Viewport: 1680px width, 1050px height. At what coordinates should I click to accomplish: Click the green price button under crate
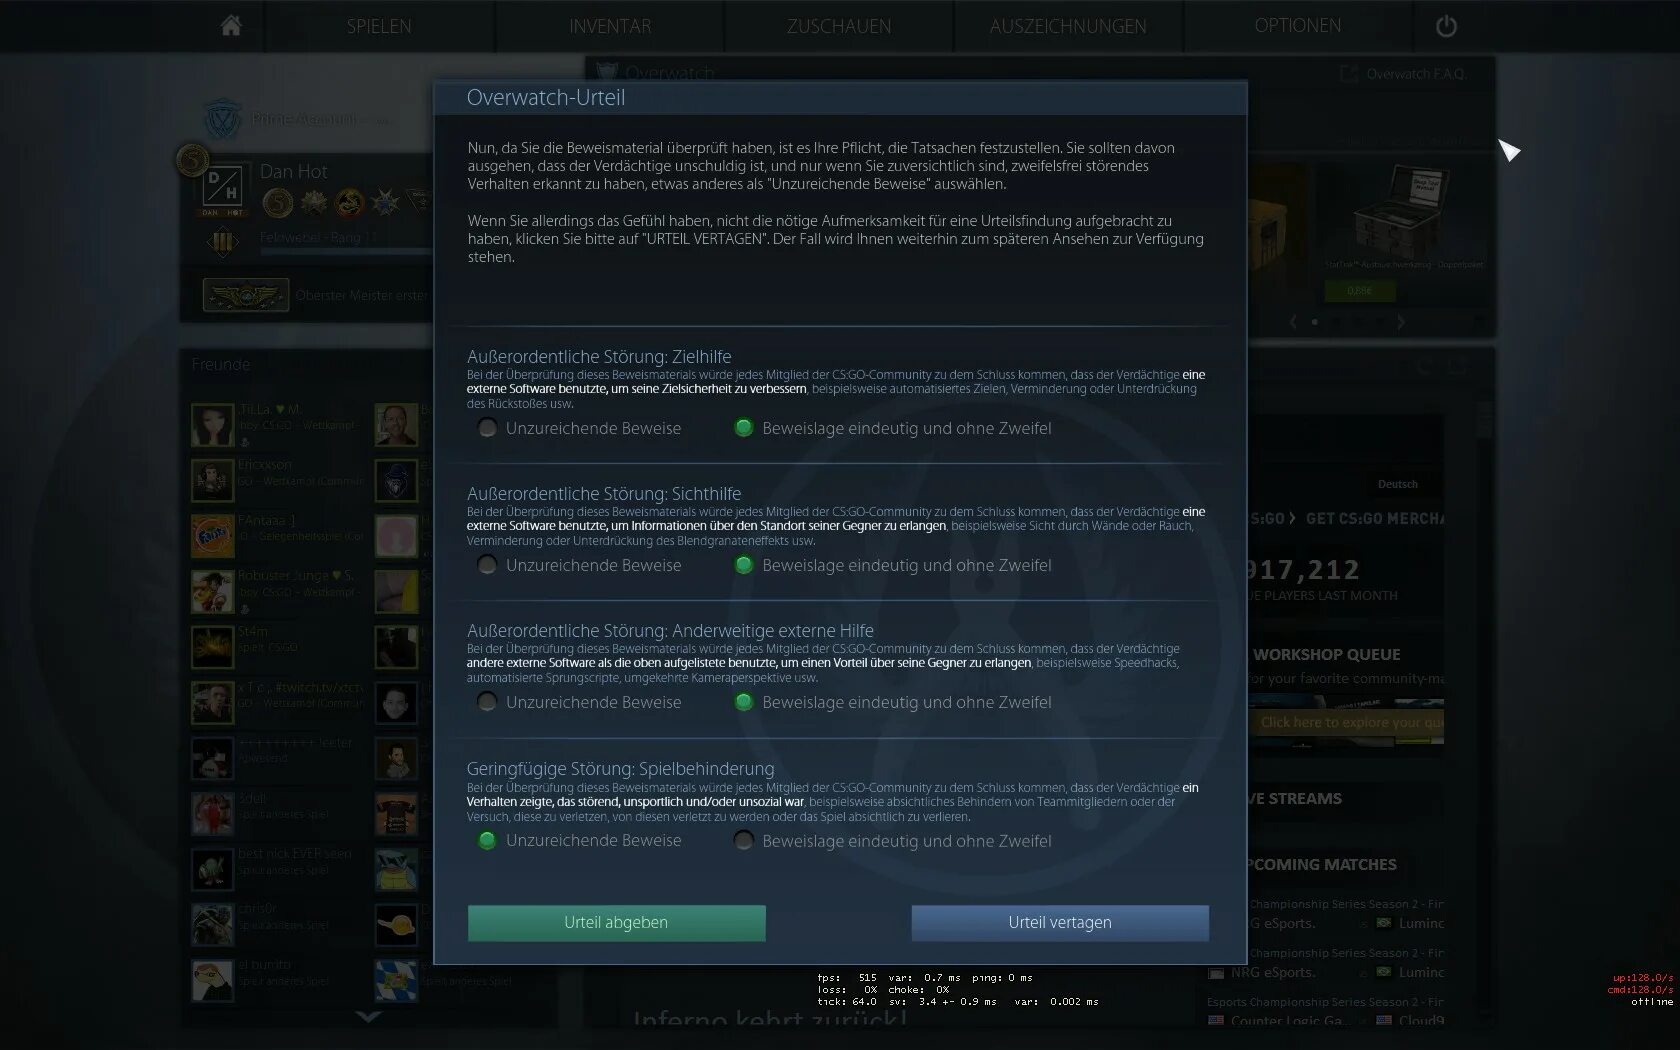tap(1359, 291)
